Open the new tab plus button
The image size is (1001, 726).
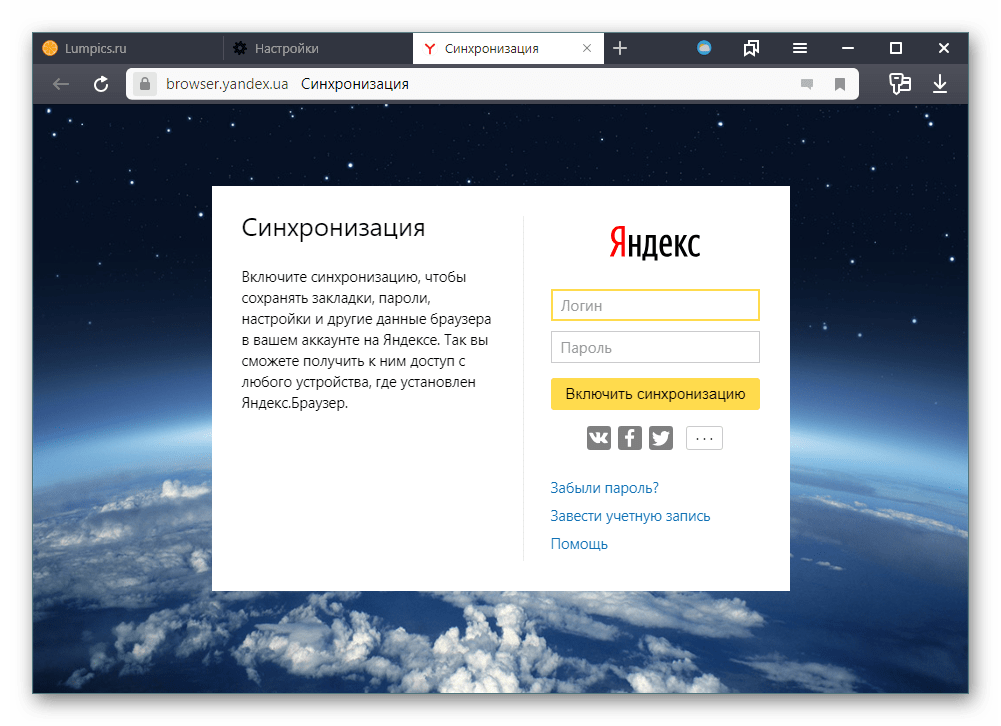[x=620, y=48]
